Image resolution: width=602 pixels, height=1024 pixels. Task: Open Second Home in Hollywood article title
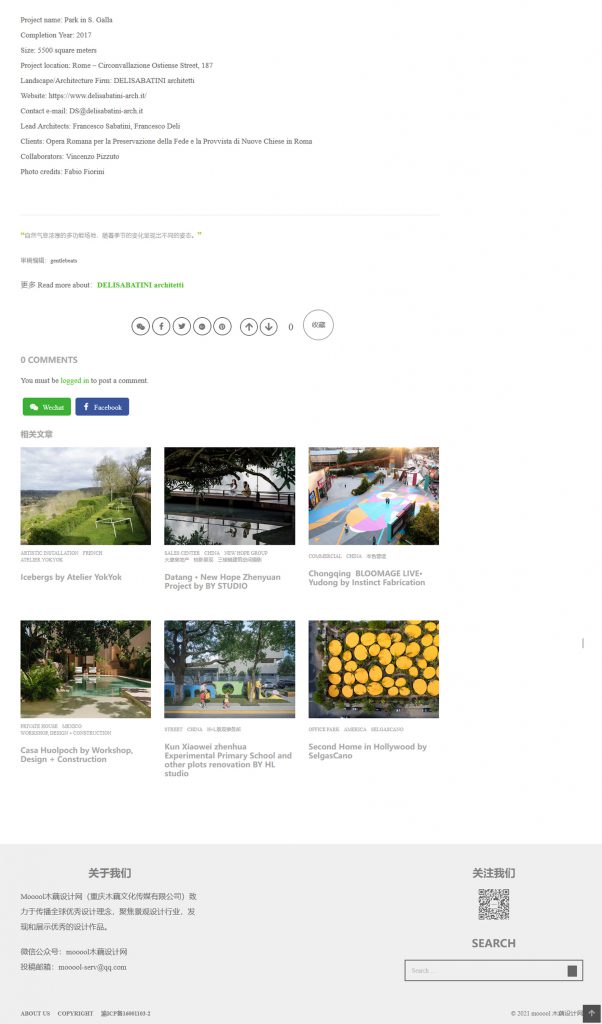pyautogui.click(x=368, y=751)
